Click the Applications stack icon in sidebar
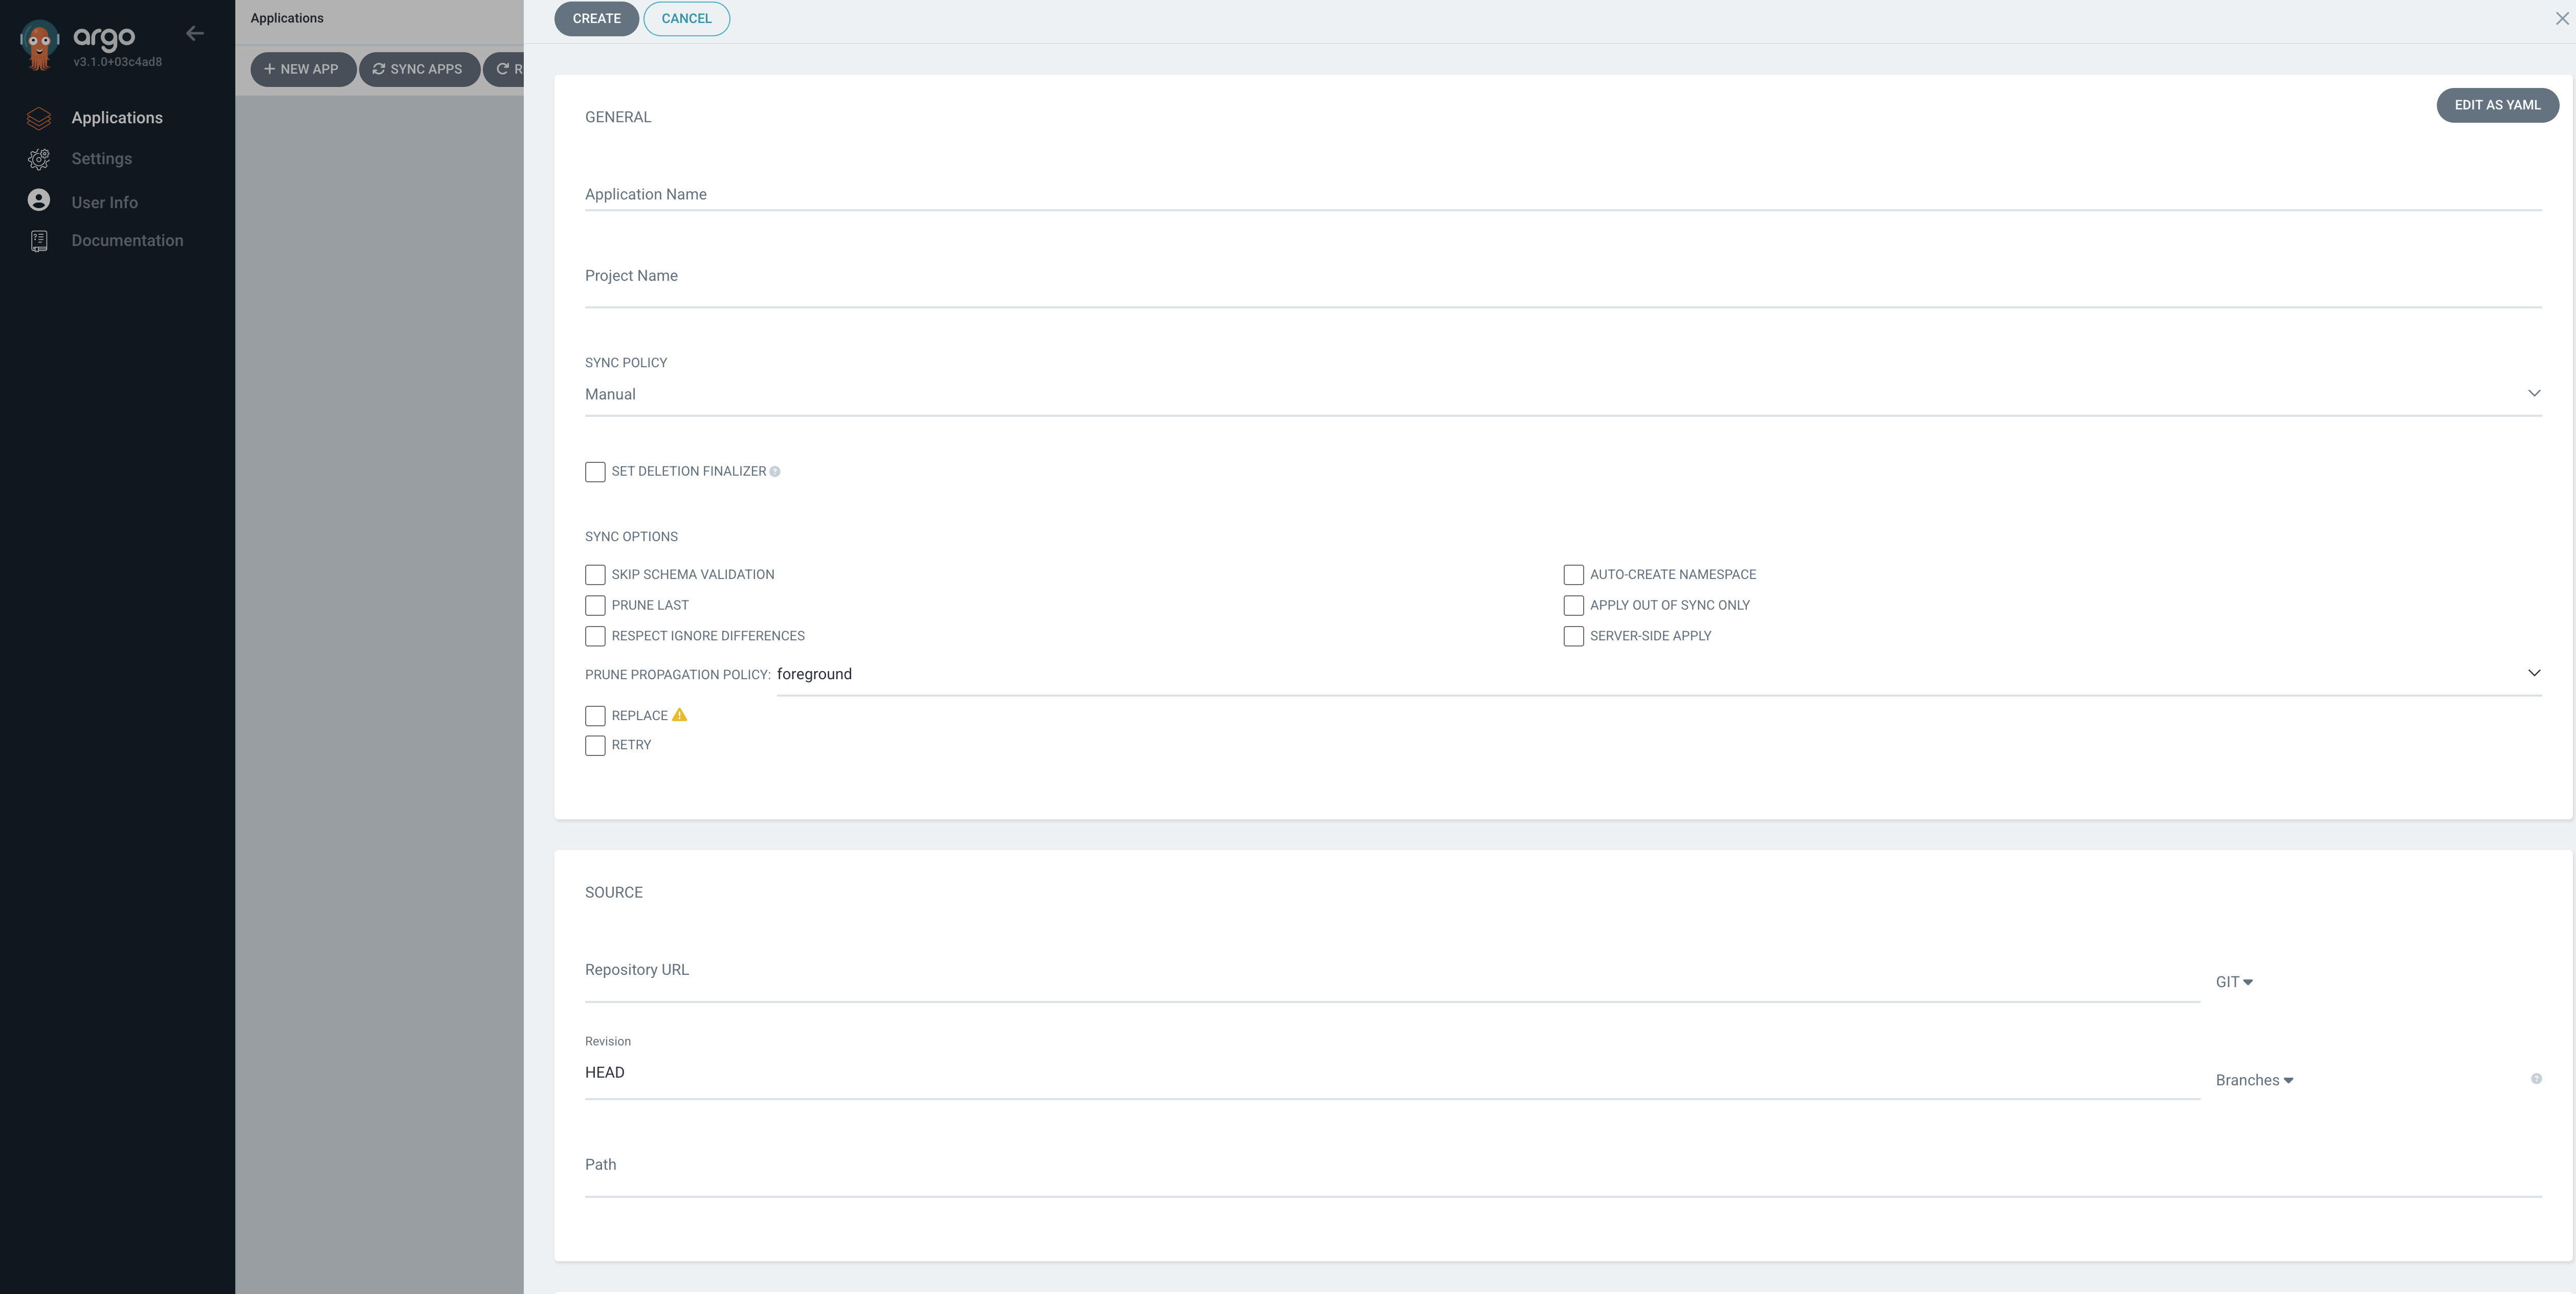The image size is (2576, 1294). (x=38, y=118)
